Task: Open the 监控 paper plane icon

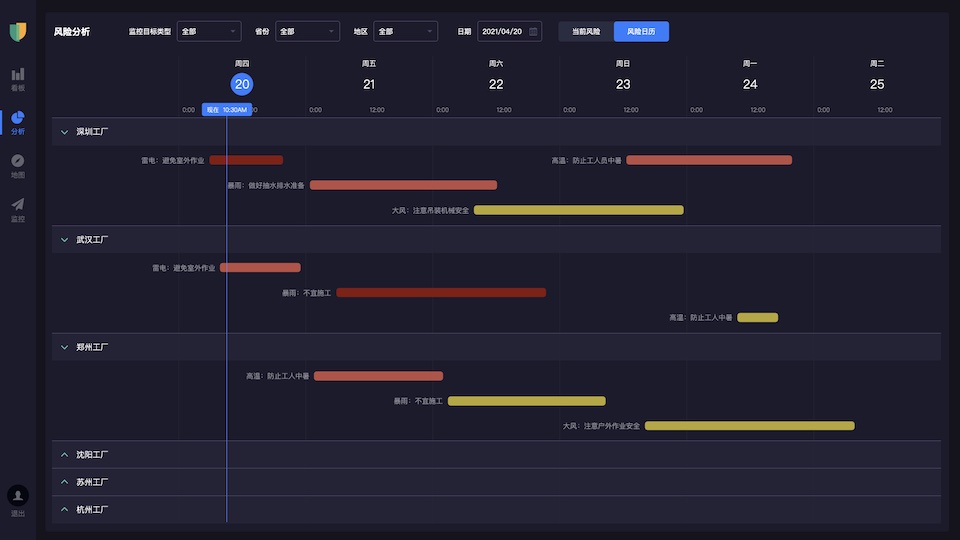Action: pyautogui.click(x=18, y=205)
